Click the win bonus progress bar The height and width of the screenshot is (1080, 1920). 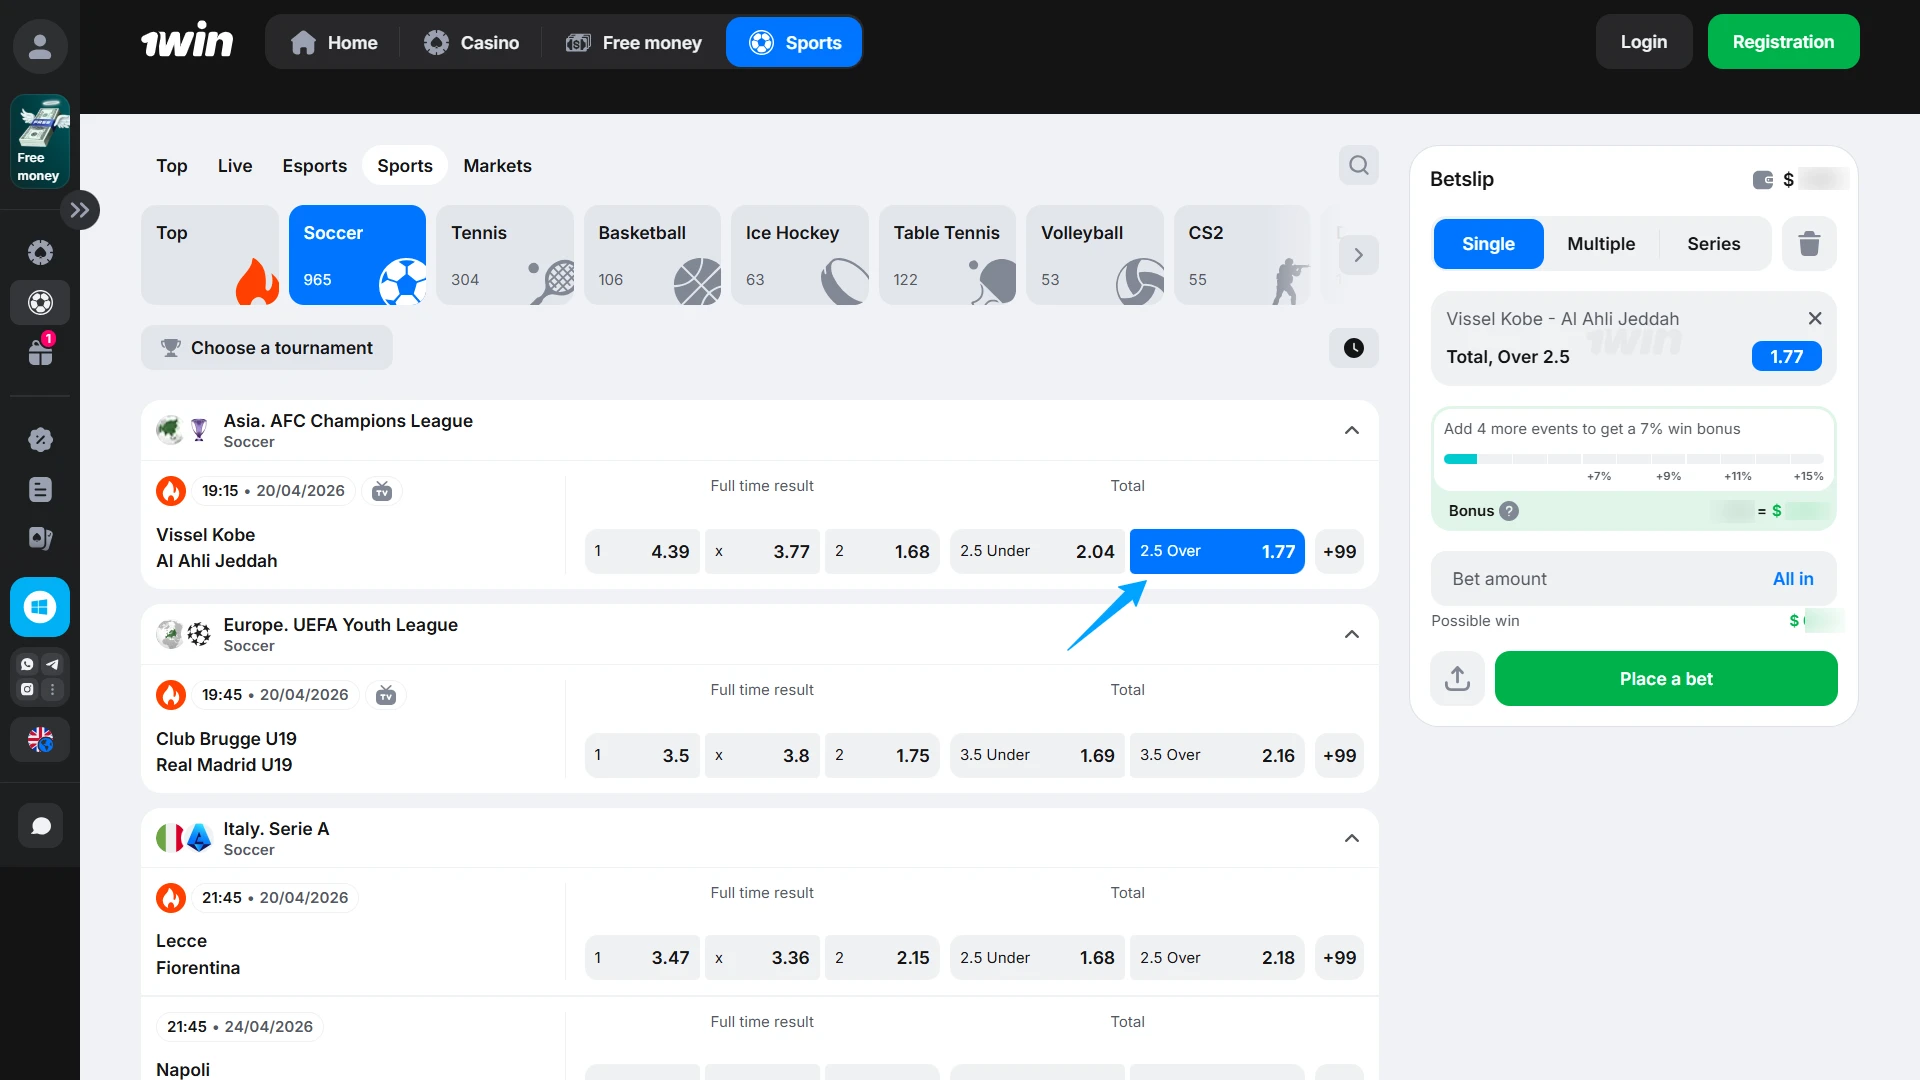tap(1634, 458)
